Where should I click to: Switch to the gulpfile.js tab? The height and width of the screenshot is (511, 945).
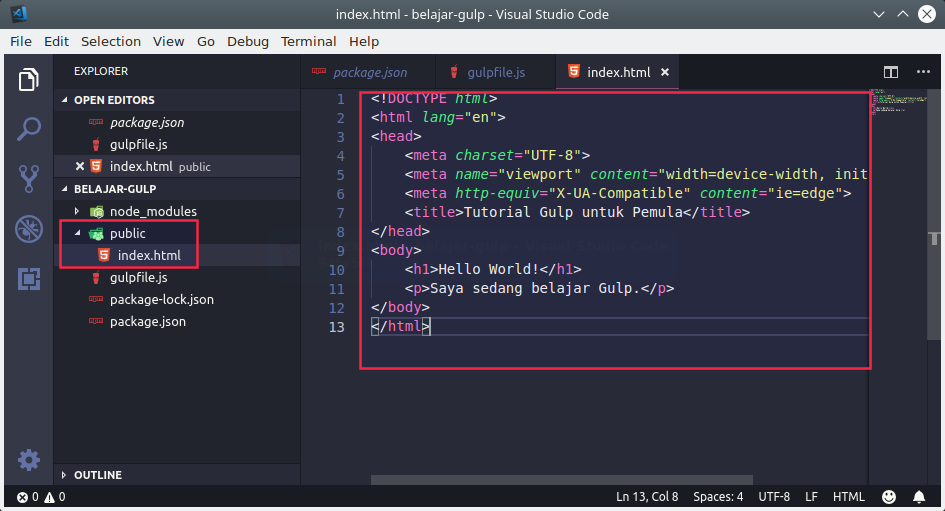click(495, 72)
